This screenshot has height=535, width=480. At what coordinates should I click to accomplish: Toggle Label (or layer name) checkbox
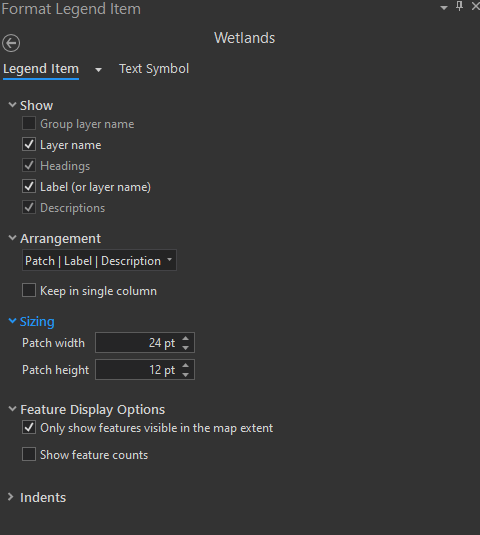[x=29, y=186]
